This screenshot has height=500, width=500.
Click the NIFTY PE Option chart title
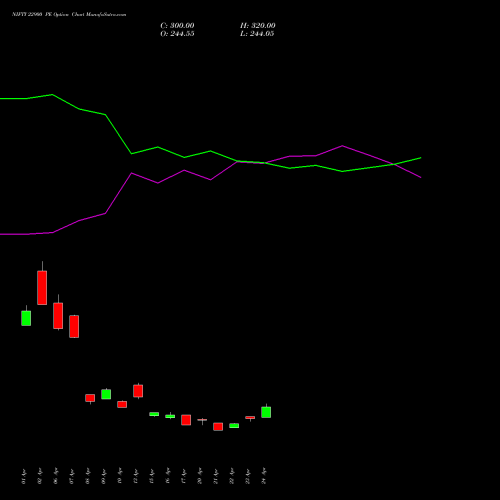(x=69, y=15)
